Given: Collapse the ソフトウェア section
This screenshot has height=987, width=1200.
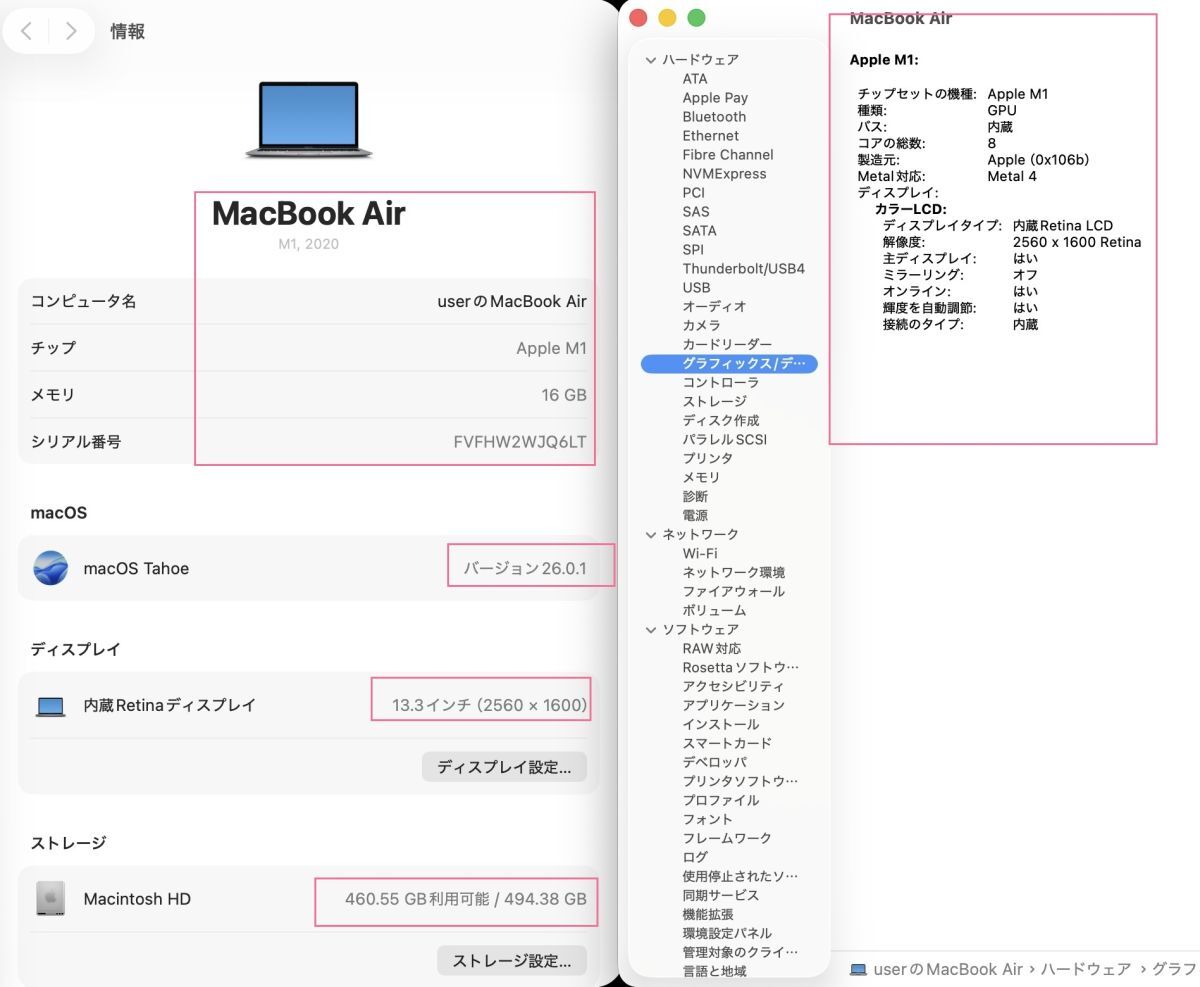Looking at the screenshot, I should point(651,630).
